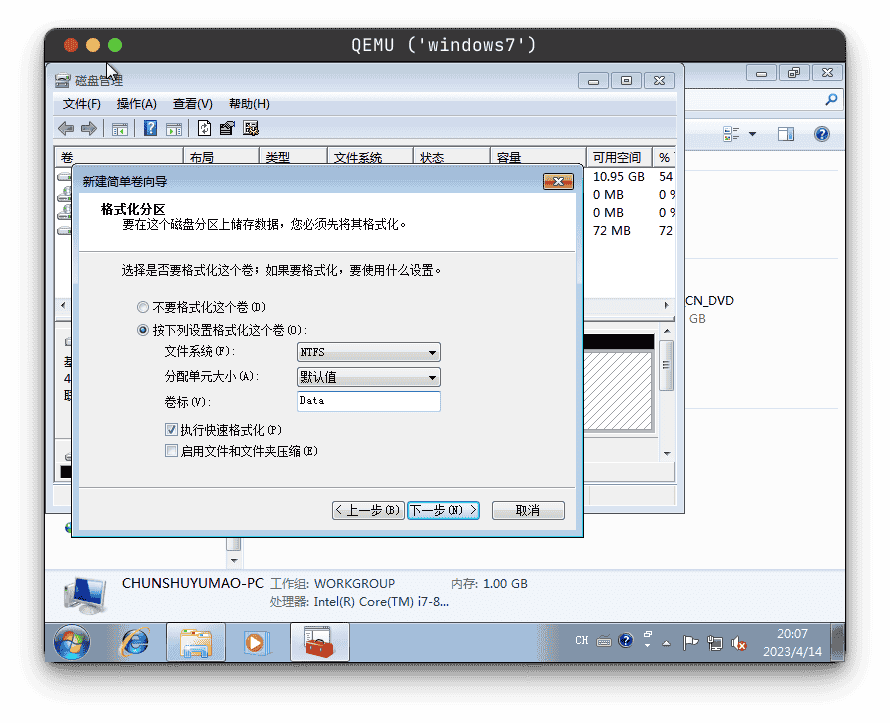This screenshot has width=890, height=723.
Task: Click the tray help question mark icon
Action: [625, 641]
